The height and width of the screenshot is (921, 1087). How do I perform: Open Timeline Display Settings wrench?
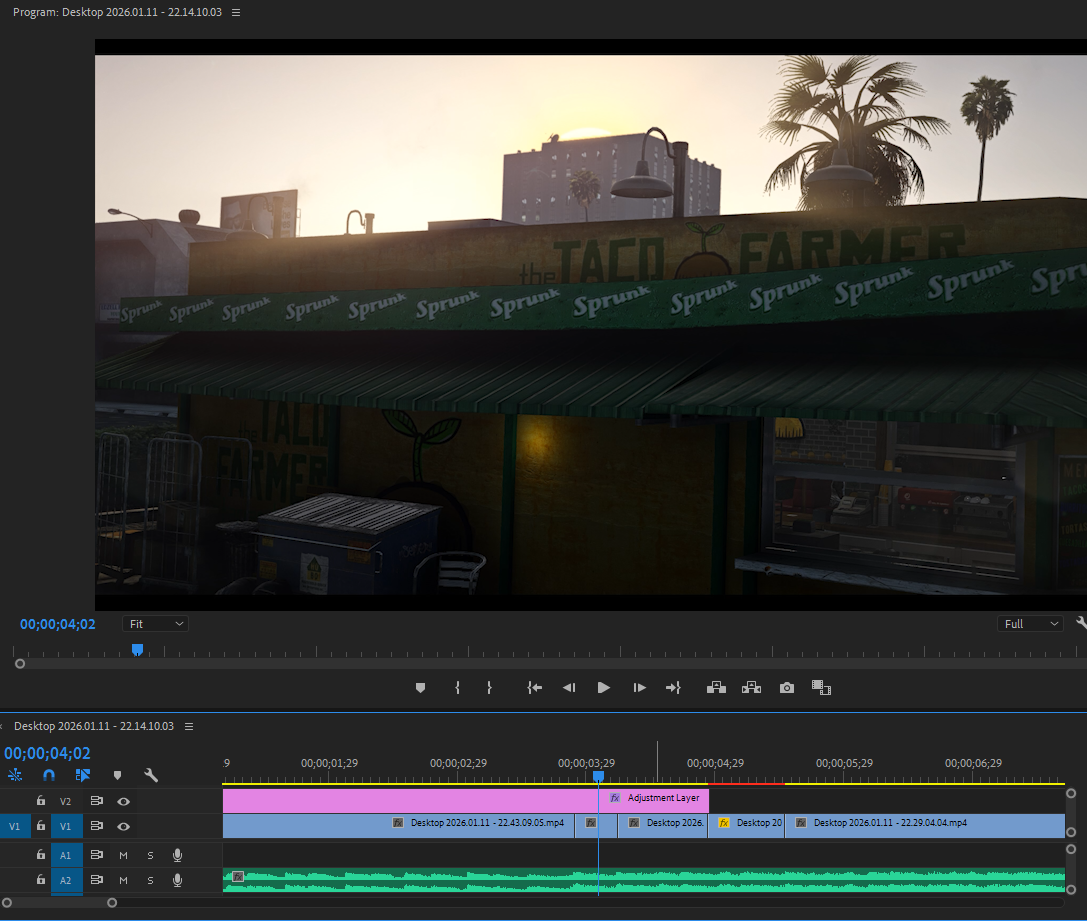(150, 775)
